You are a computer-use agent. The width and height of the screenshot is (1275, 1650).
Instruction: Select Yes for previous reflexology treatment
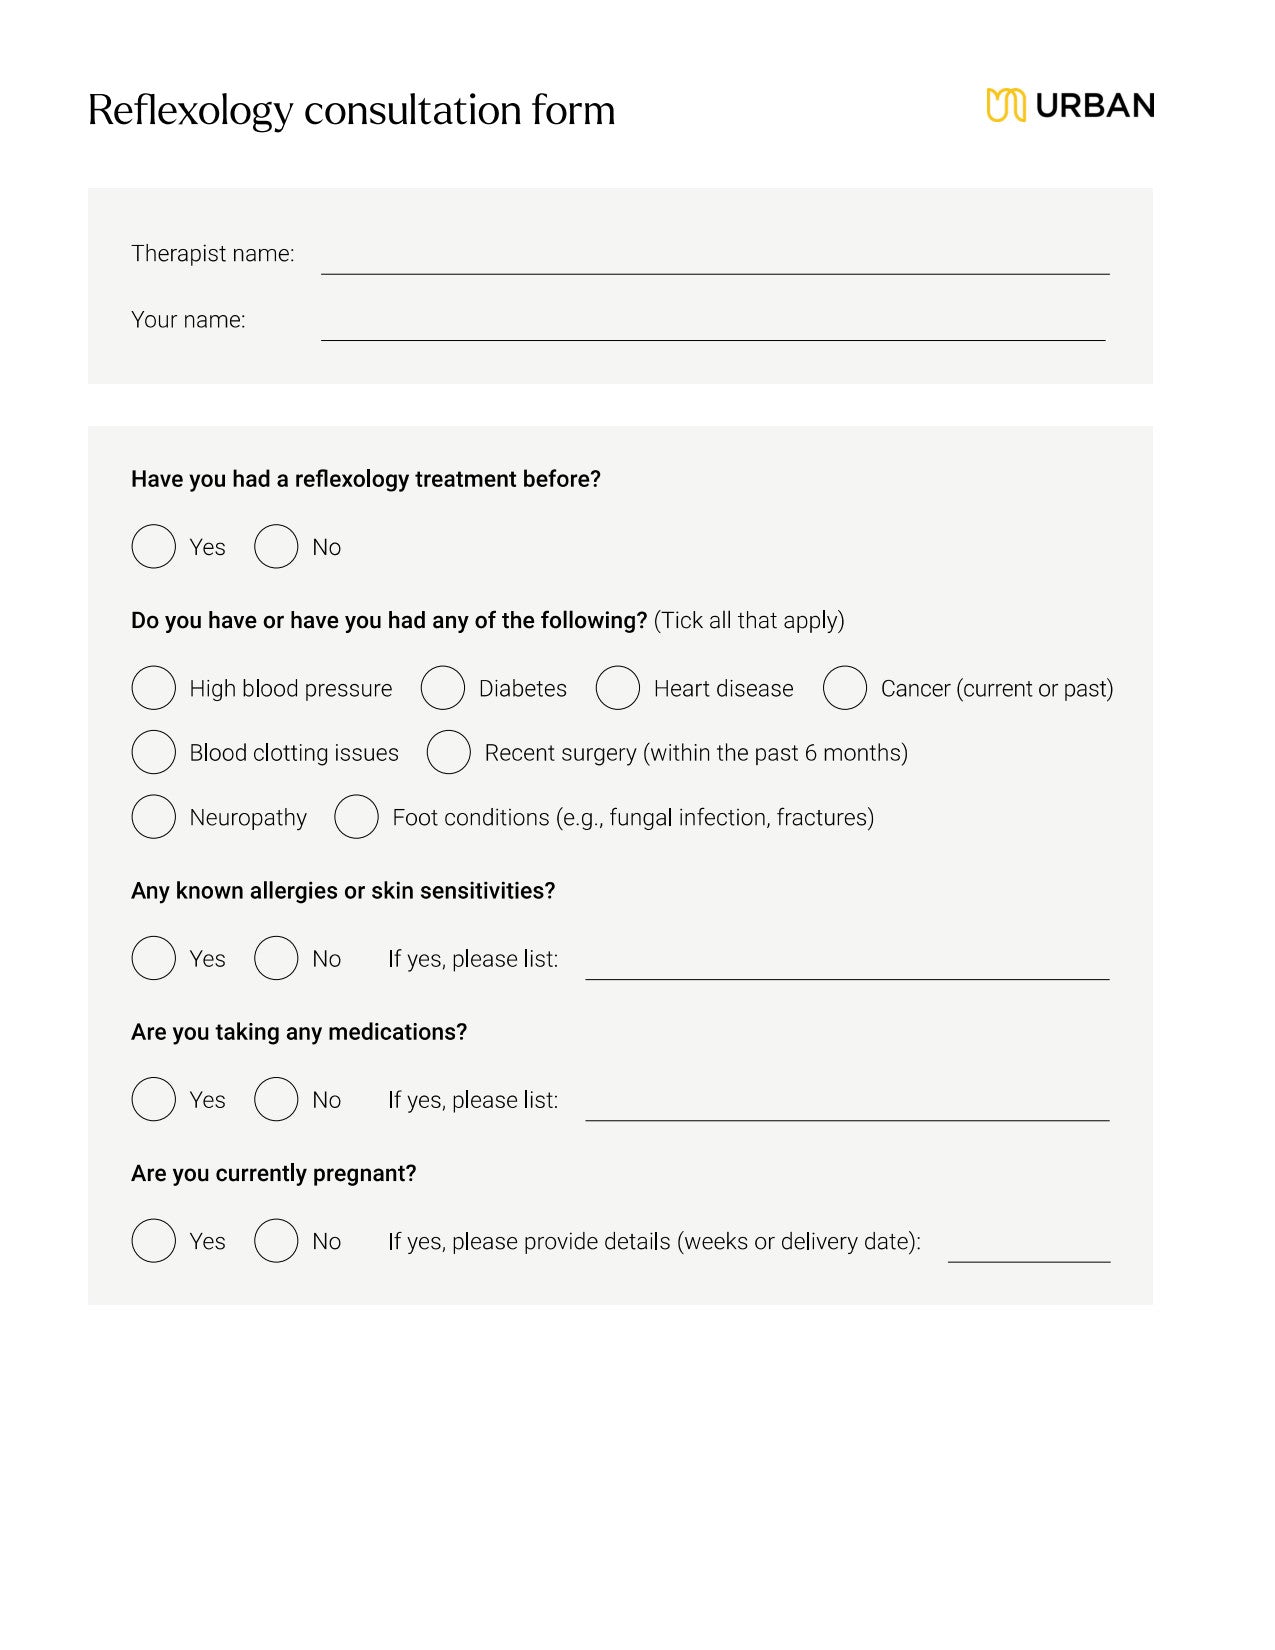point(154,547)
